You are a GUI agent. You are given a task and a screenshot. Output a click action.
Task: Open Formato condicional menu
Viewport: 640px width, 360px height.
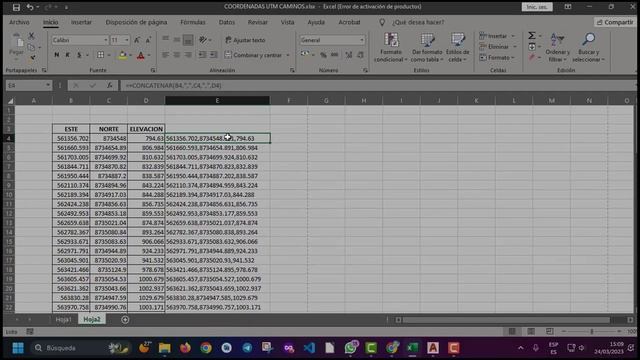click(x=391, y=48)
